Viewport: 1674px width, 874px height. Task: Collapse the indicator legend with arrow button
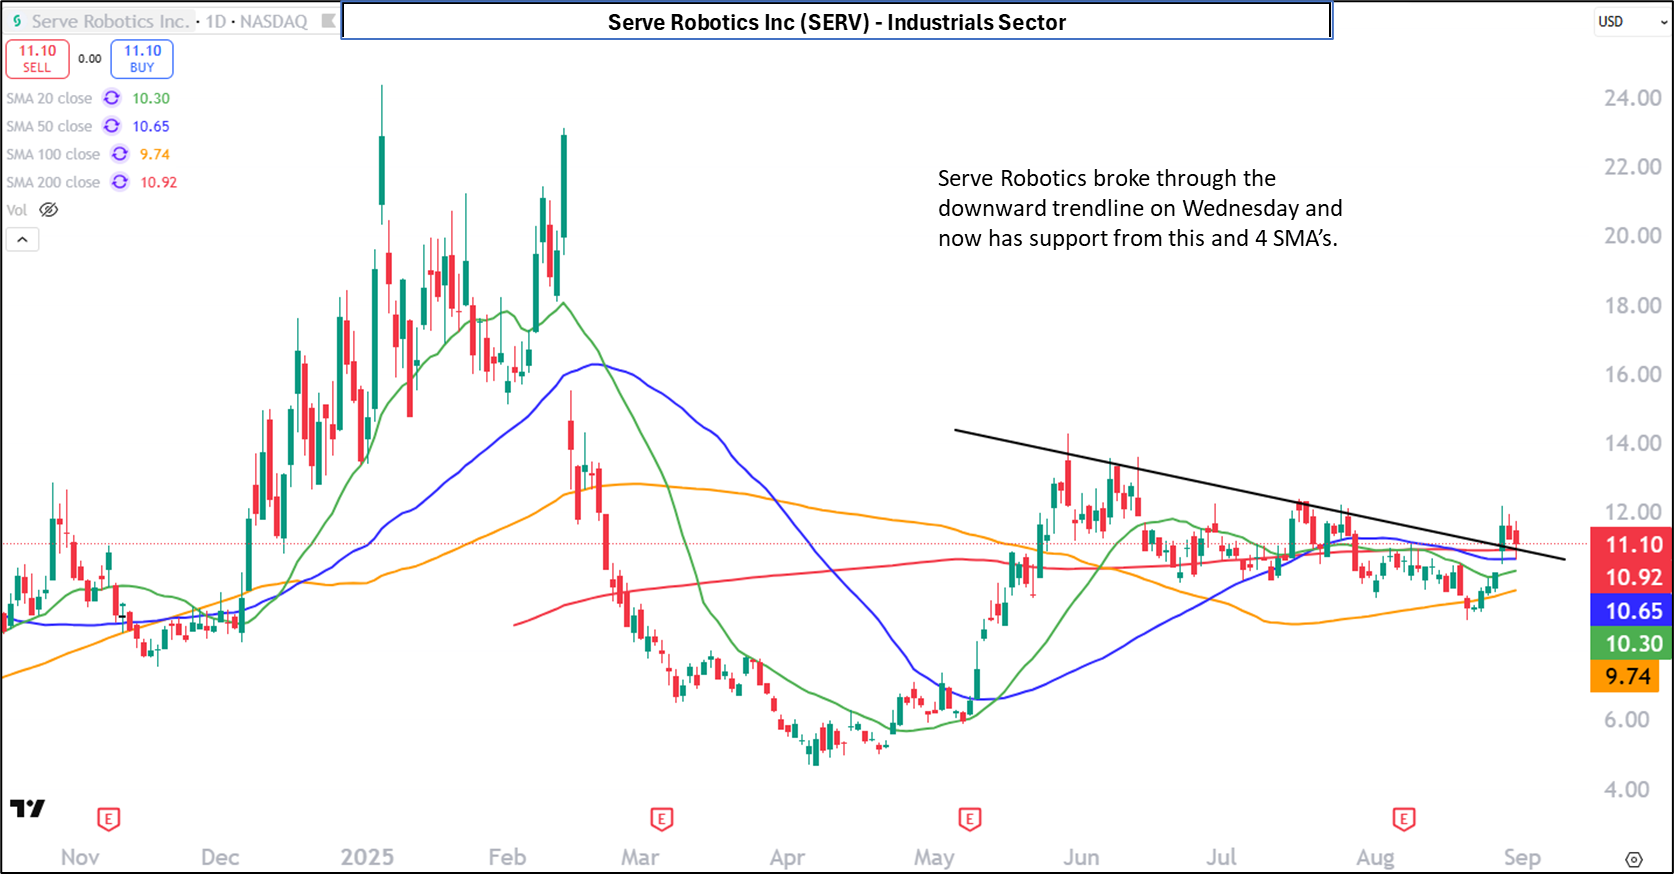coord(22,240)
